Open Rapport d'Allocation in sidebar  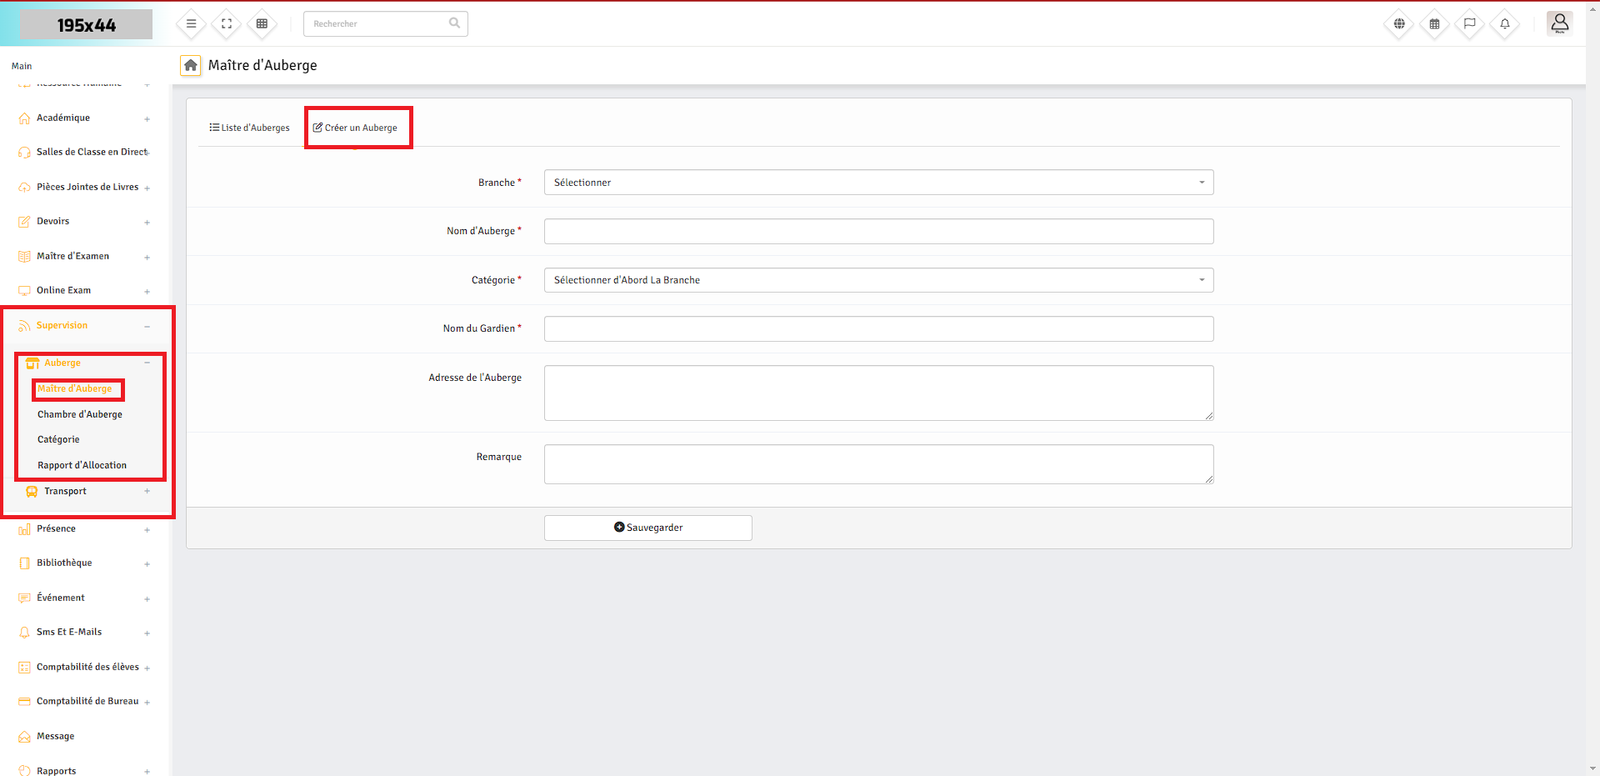tap(82, 465)
